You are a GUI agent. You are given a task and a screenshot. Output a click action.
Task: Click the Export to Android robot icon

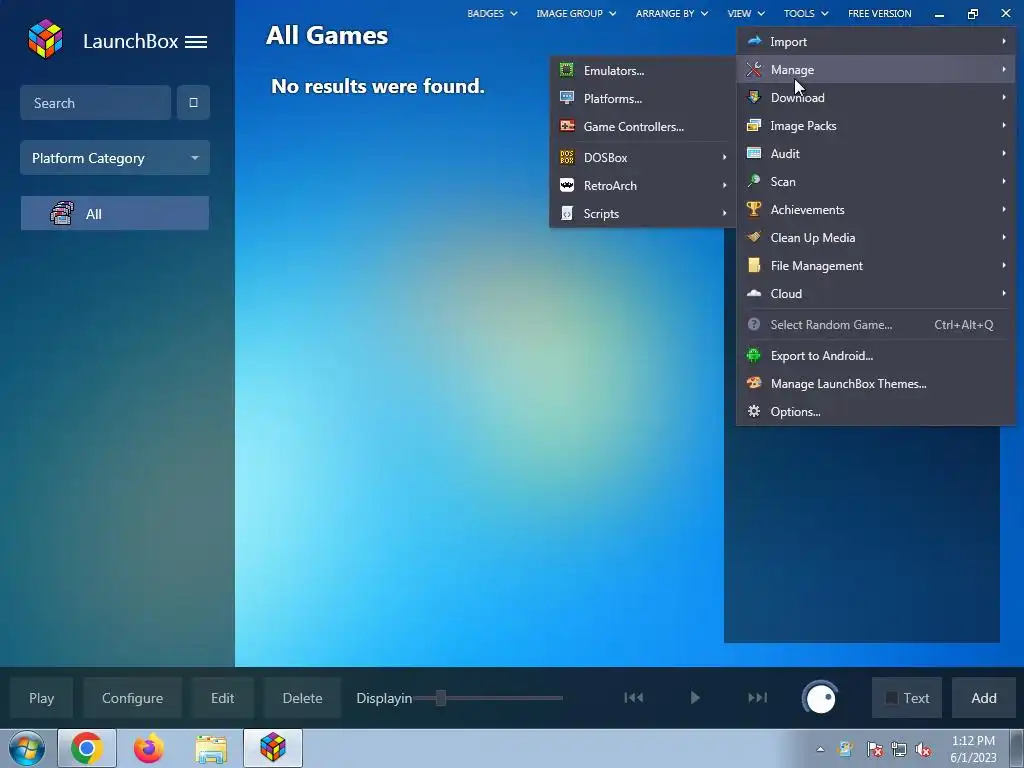[x=754, y=355]
